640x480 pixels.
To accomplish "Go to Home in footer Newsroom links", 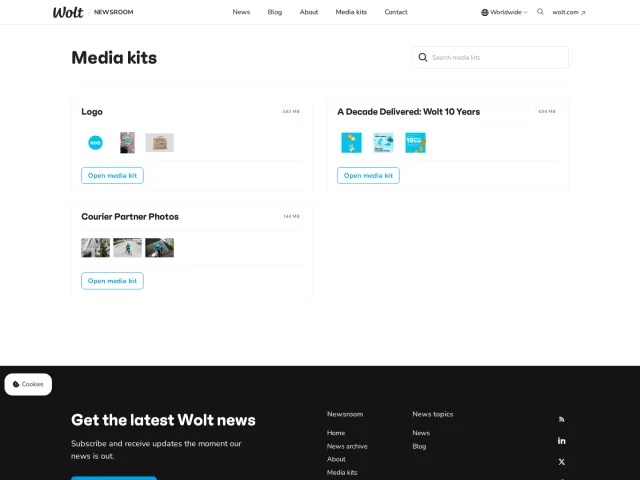I will tap(336, 433).
